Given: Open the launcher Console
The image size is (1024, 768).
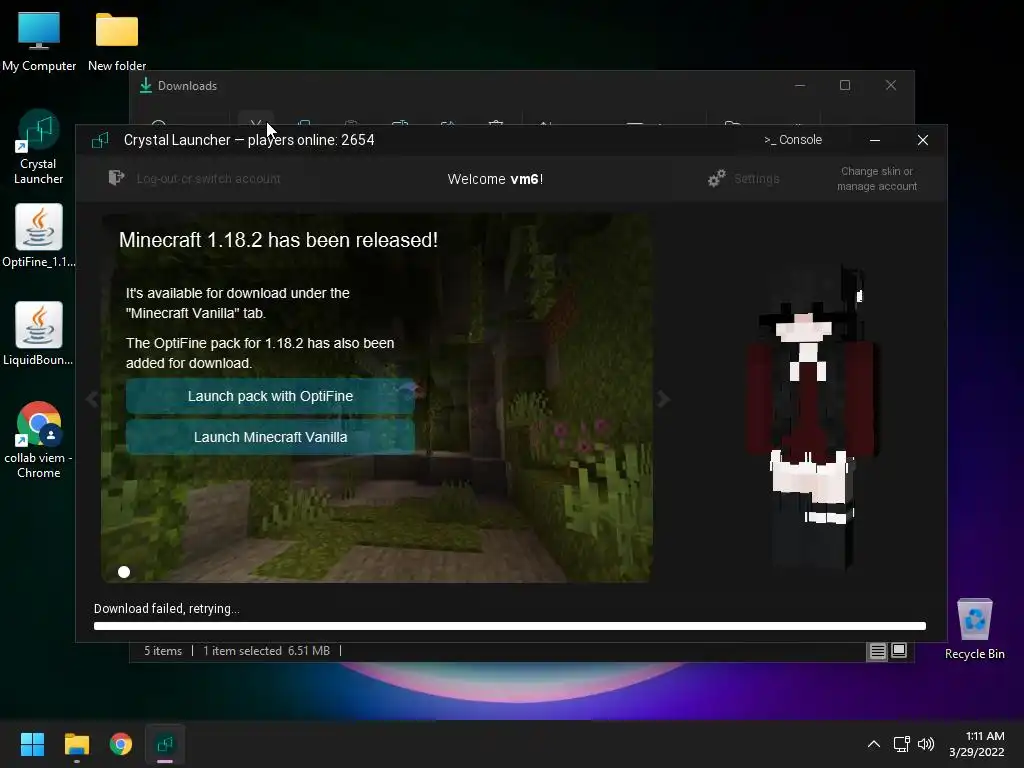Looking at the screenshot, I should (x=793, y=140).
